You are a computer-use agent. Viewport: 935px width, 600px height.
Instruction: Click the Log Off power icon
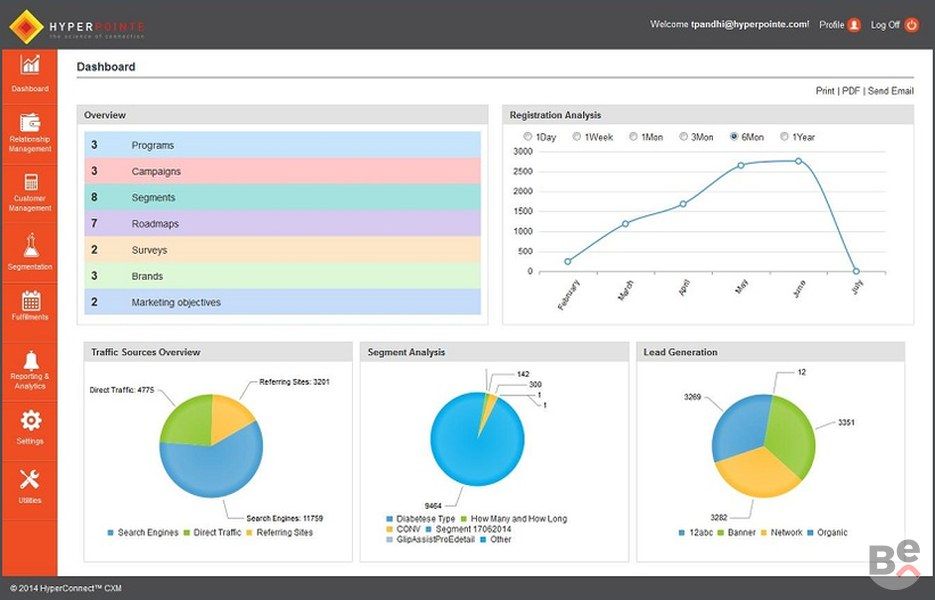pyautogui.click(x=911, y=25)
